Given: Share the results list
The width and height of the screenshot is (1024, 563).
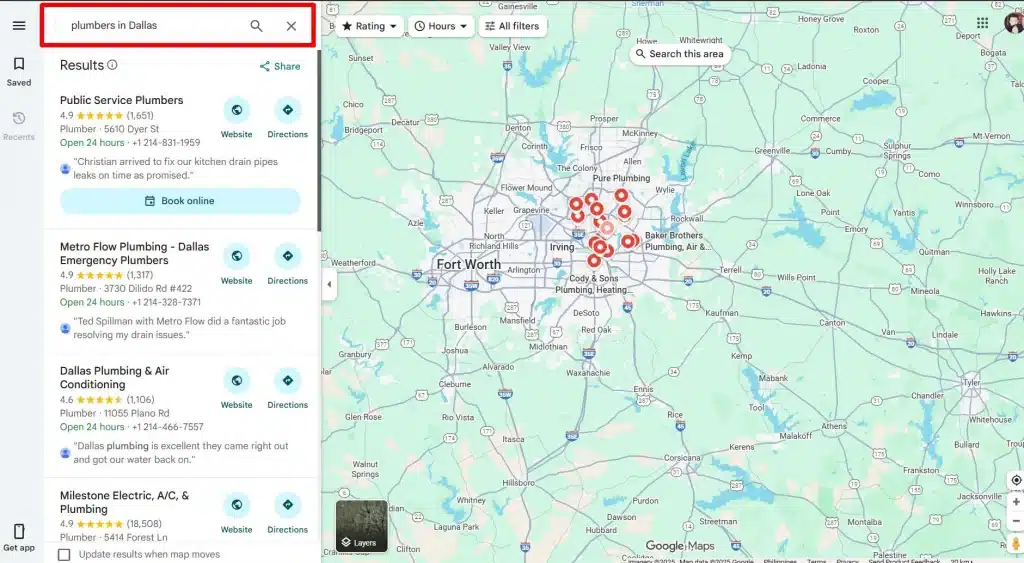Looking at the screenshot, I should tap(280, 66).
